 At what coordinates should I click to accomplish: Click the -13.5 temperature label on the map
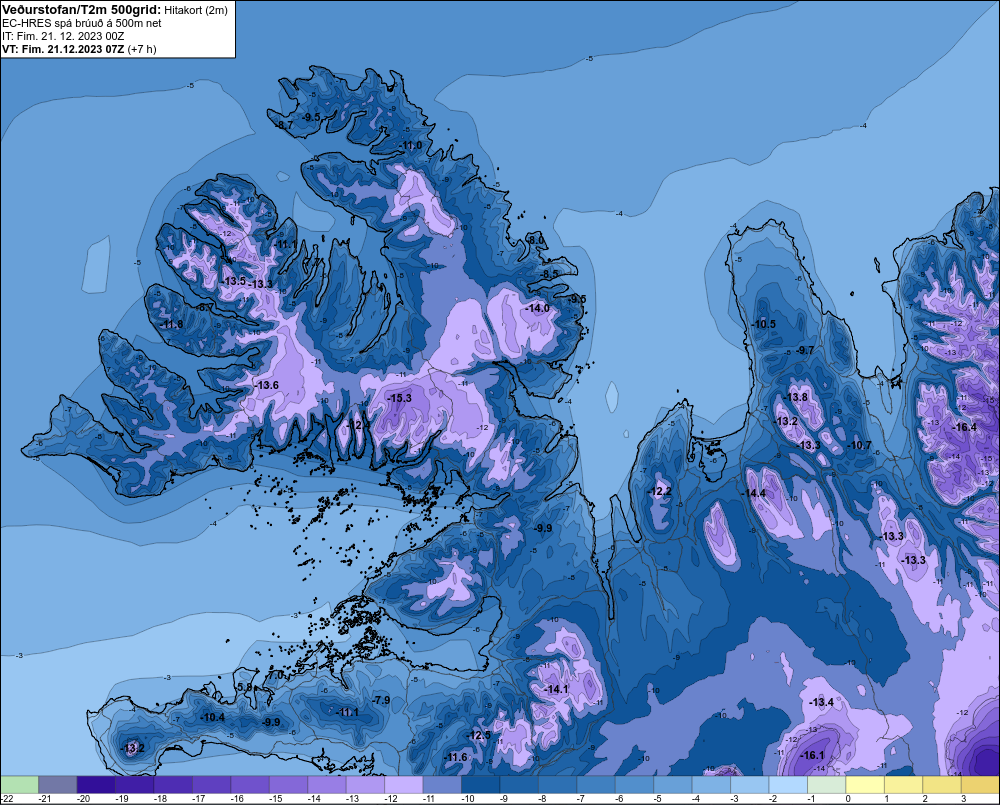coord(234,281)
